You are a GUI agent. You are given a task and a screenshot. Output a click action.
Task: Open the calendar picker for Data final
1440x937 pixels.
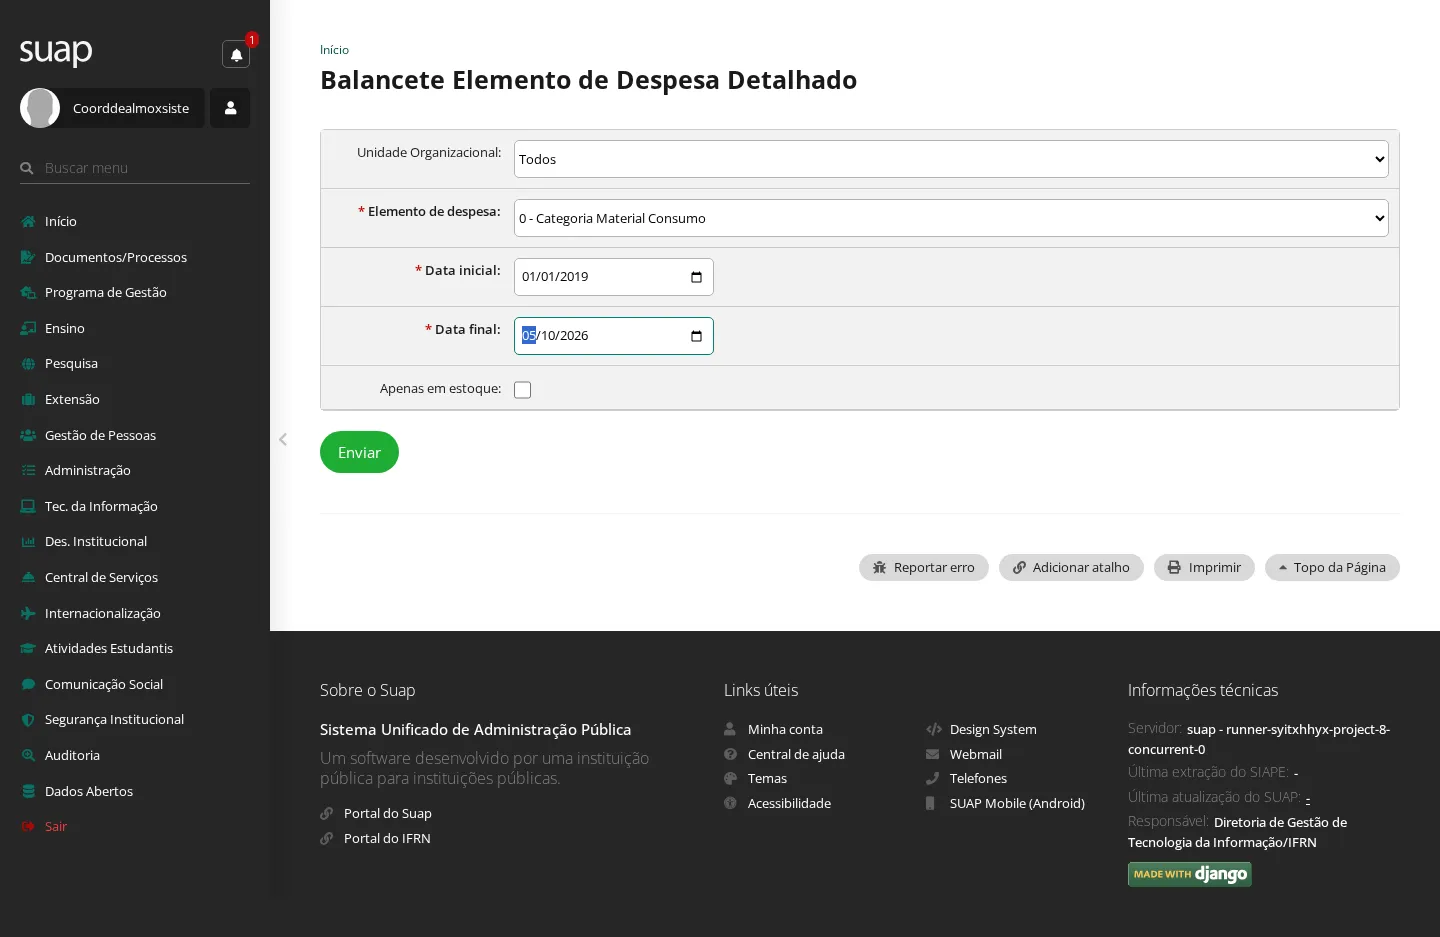696,336
